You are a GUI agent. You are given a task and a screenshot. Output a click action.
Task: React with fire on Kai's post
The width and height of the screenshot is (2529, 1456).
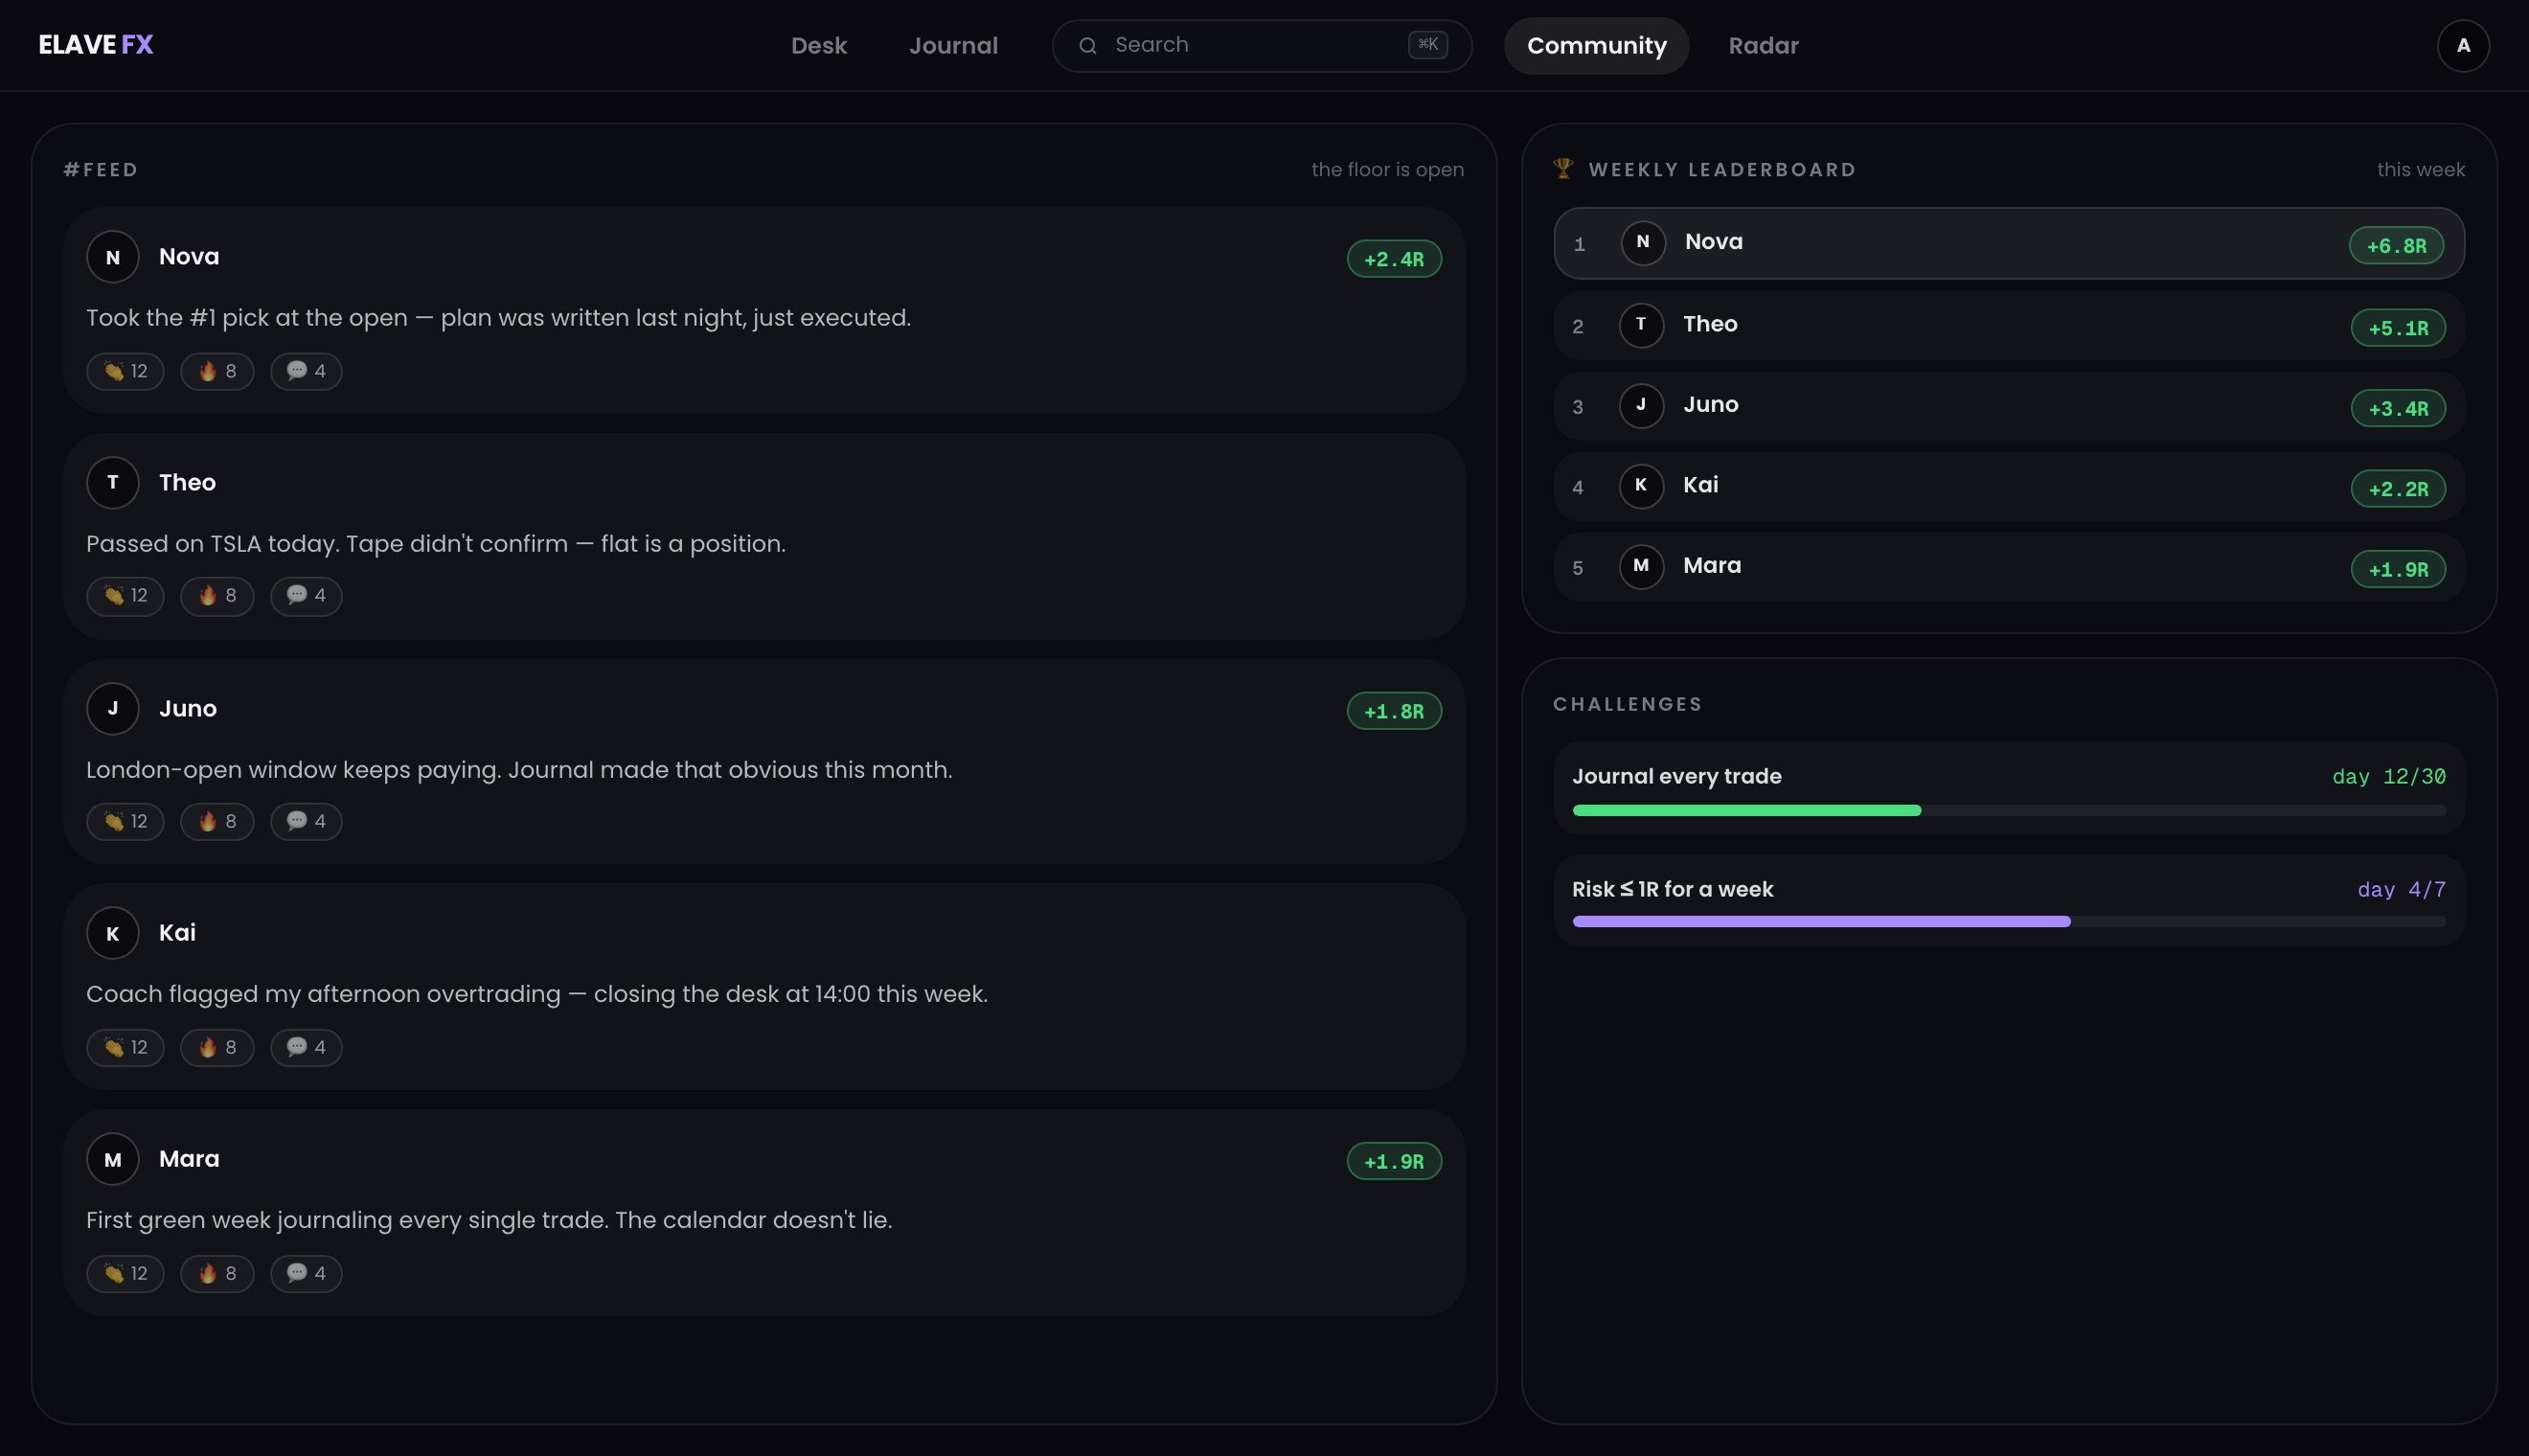coord(217,1048)
